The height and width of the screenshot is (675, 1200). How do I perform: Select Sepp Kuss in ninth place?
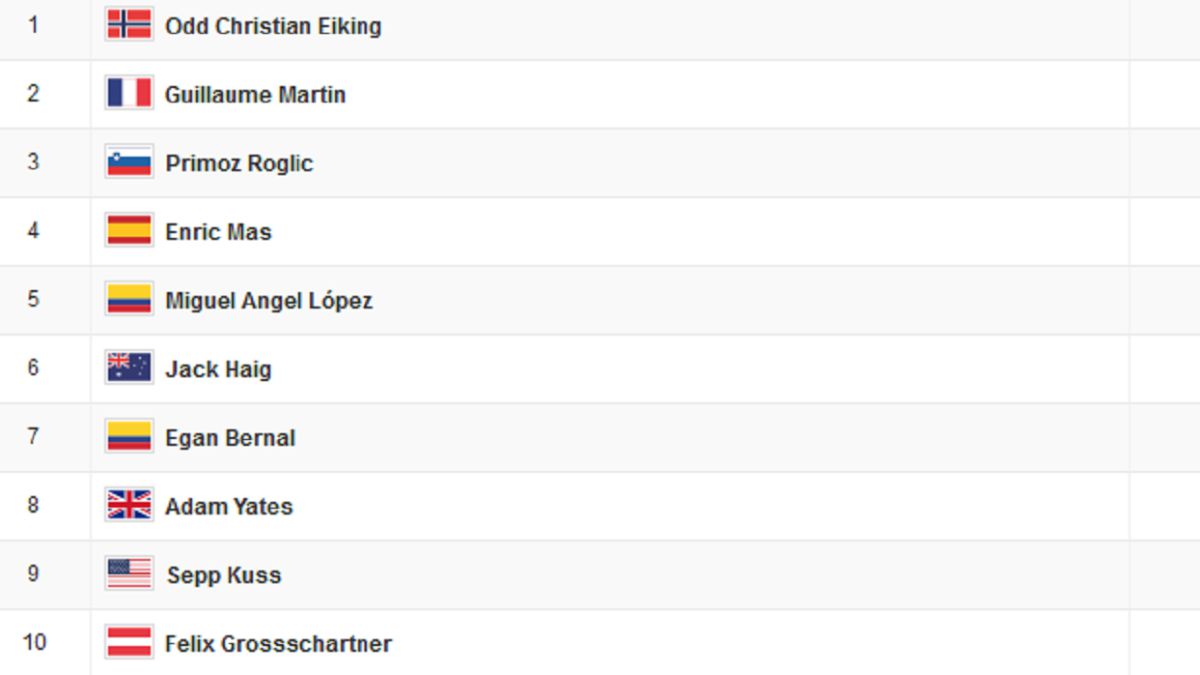click(224, 575)
